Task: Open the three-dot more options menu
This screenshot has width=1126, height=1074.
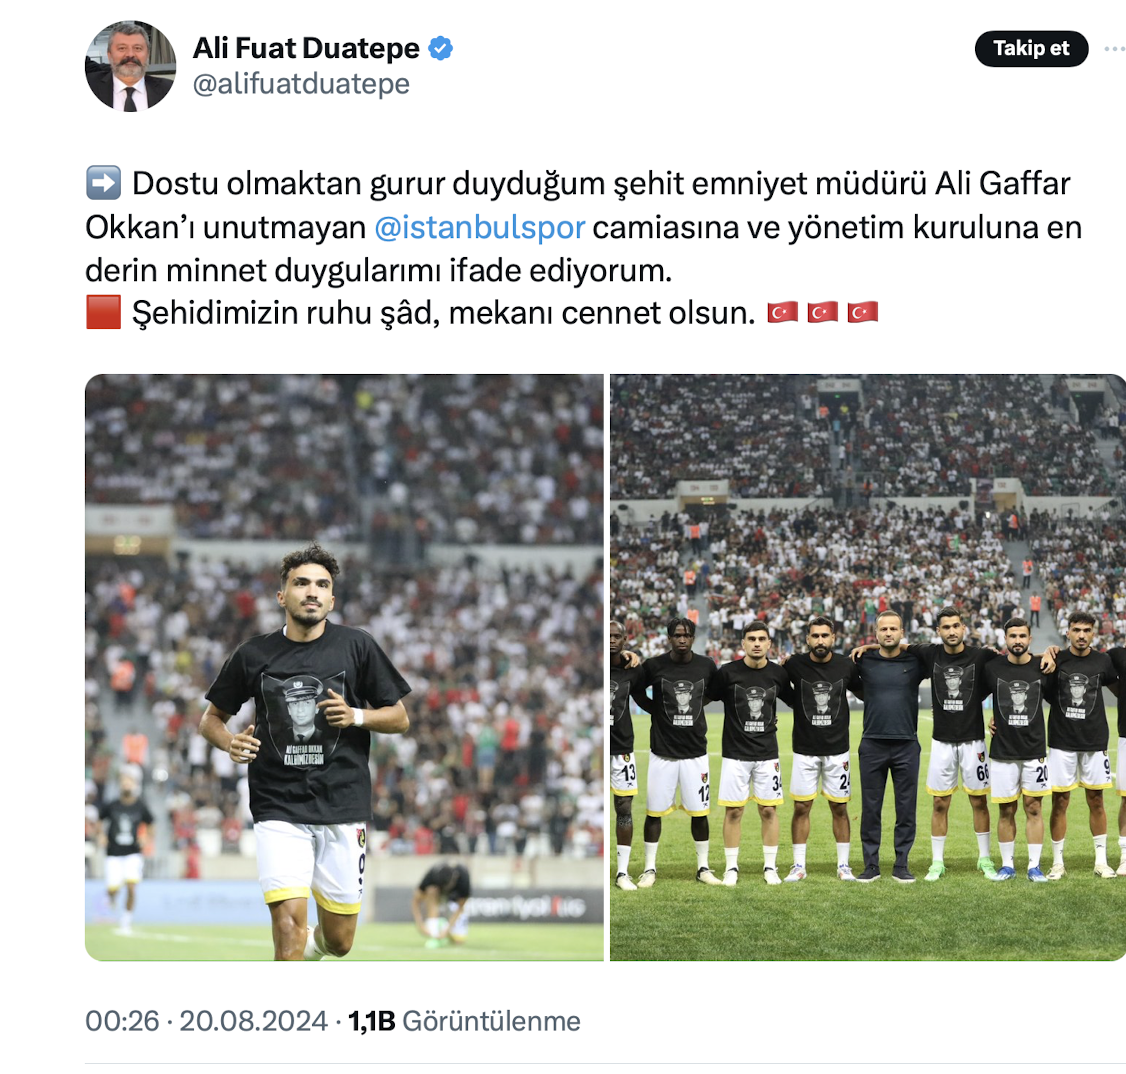Action: tap(1115, 49)
